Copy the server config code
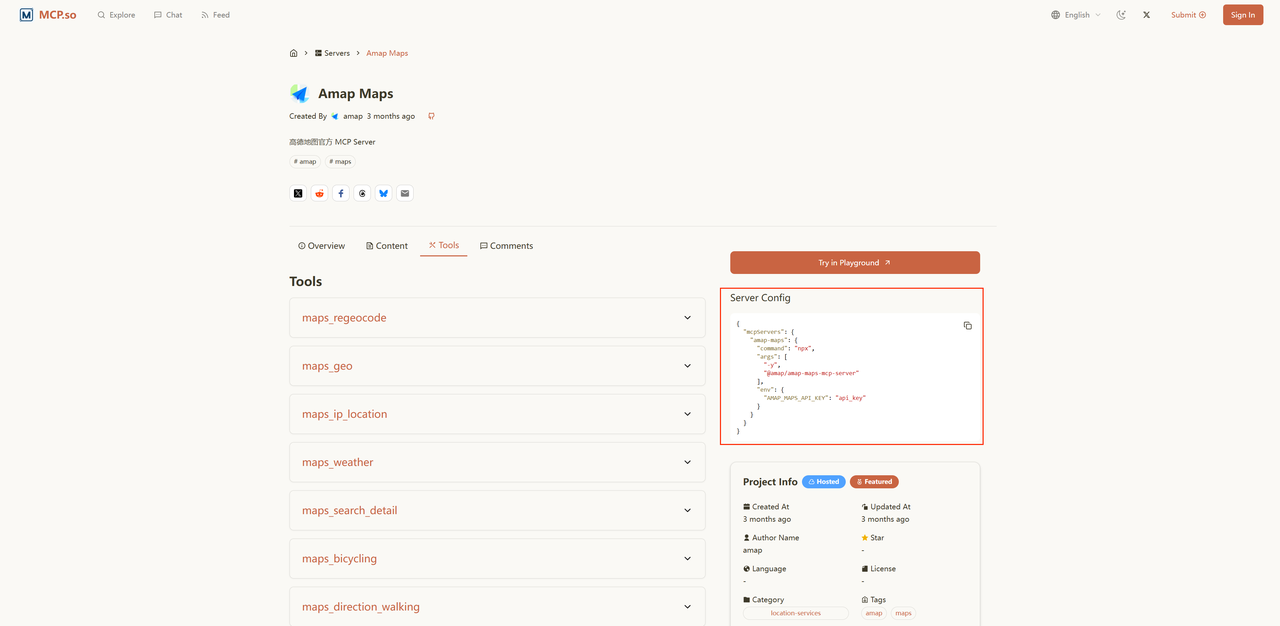The width and height of the screenshot is (1280, 626). click(967, 326)
